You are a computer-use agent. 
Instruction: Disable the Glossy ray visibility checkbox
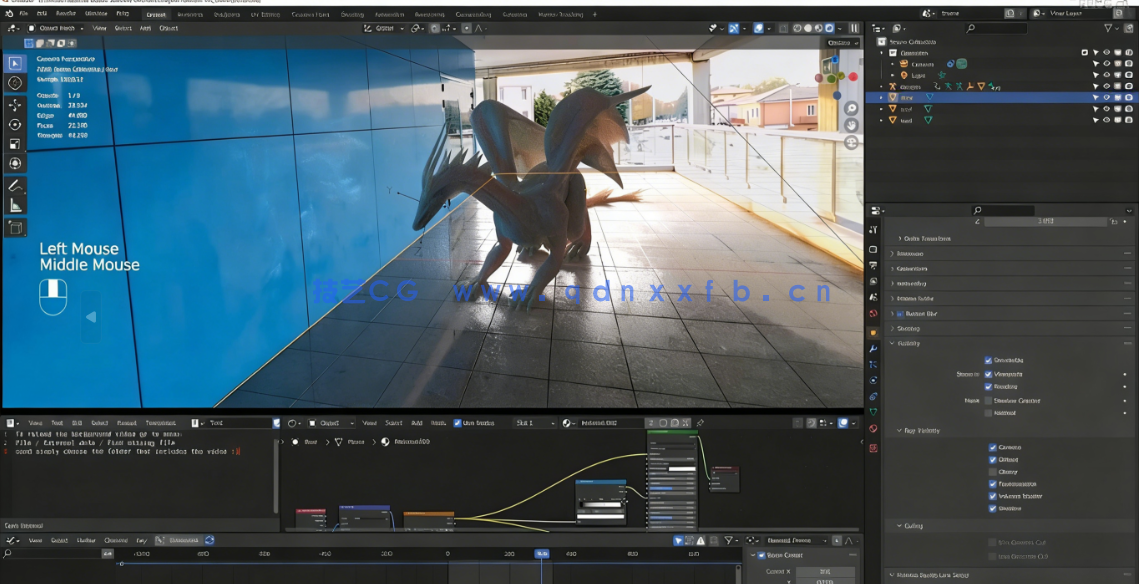[992, 471]
